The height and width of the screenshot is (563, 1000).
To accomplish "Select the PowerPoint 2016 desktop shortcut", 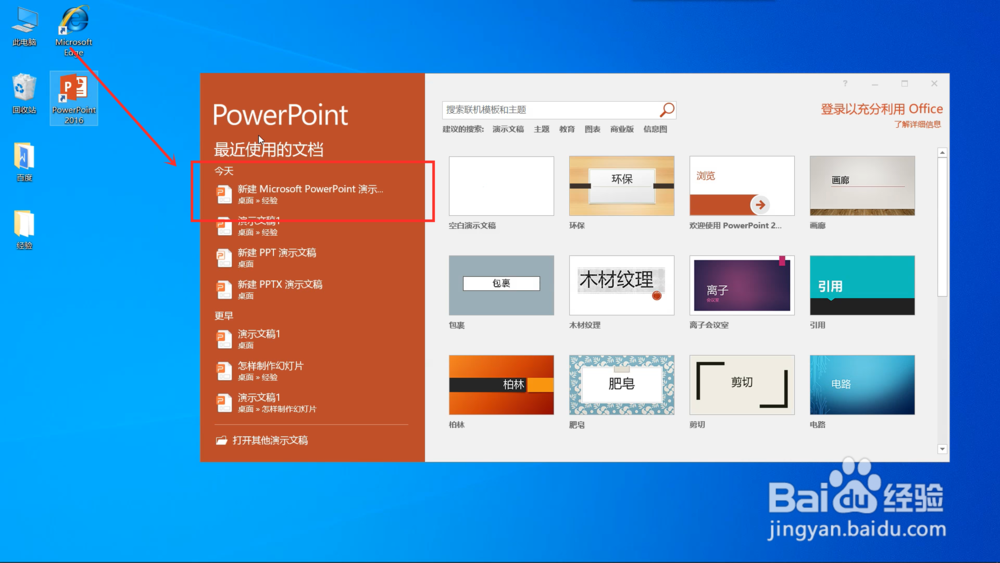I will [73, 98].
